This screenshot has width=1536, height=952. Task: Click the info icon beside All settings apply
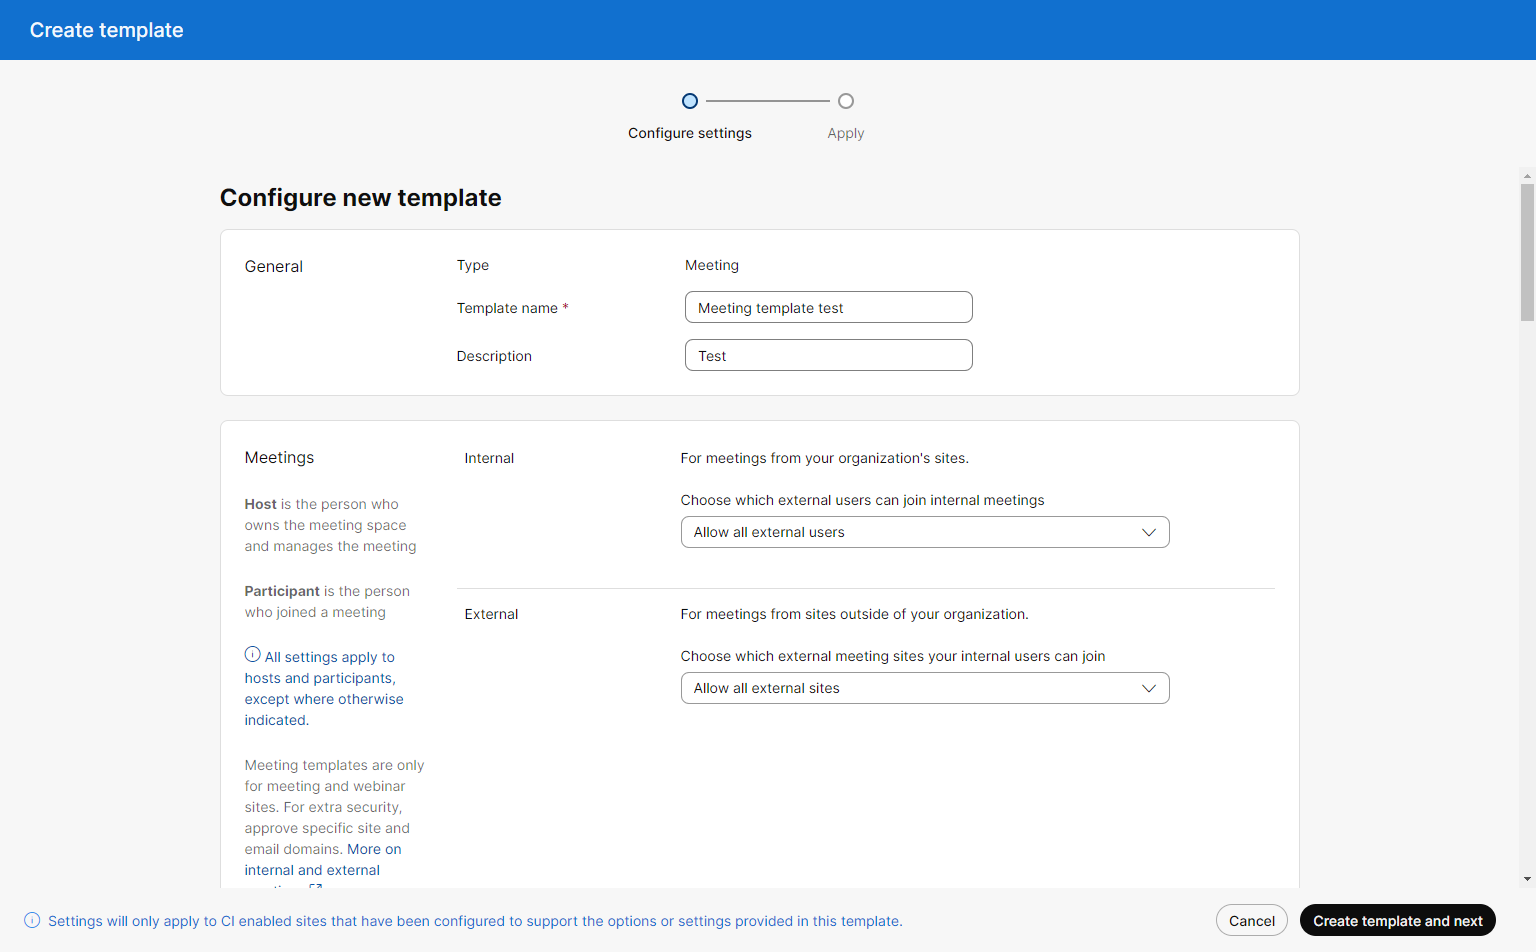[252, 655]
